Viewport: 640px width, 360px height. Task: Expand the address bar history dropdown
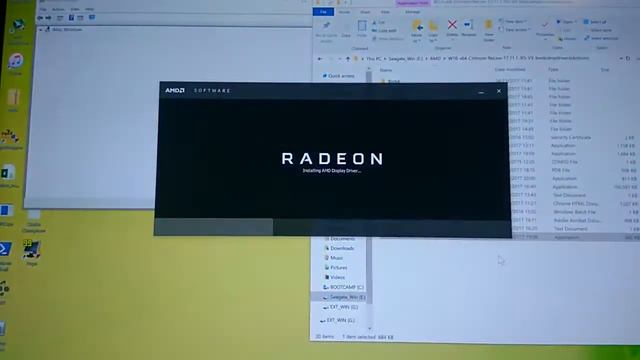point(621,59)
